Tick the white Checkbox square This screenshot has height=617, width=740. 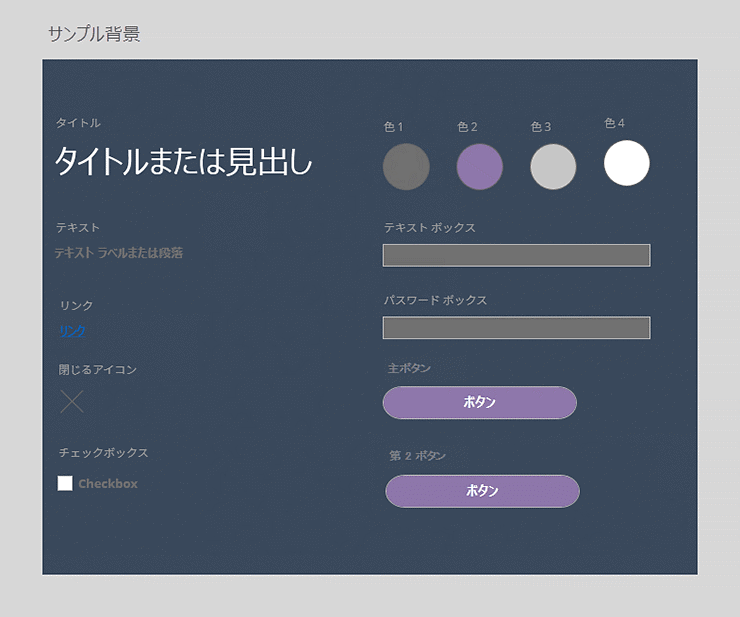click(65, 484)
